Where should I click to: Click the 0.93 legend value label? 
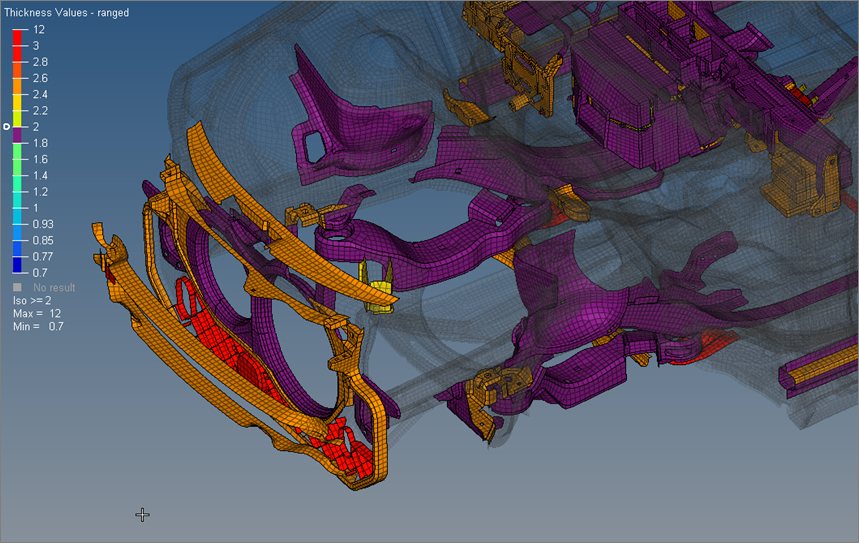pos(44,224)
